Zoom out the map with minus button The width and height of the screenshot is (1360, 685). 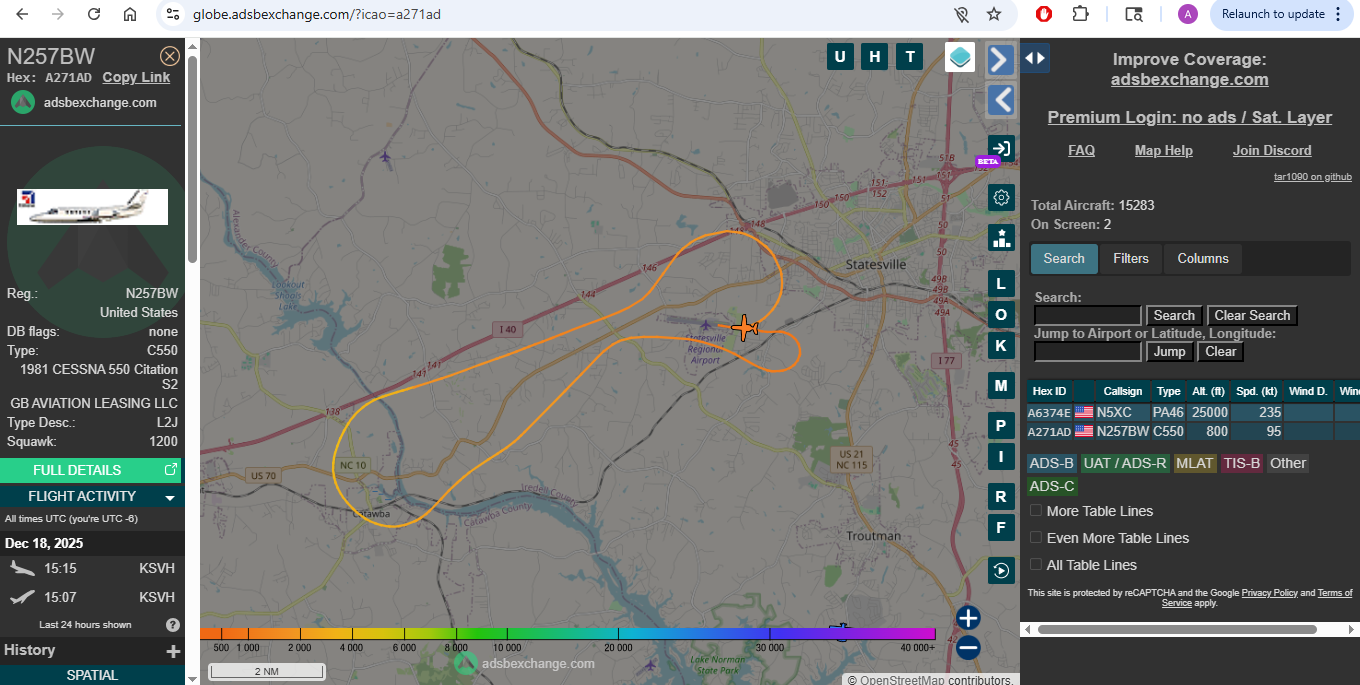click(968, 648)
